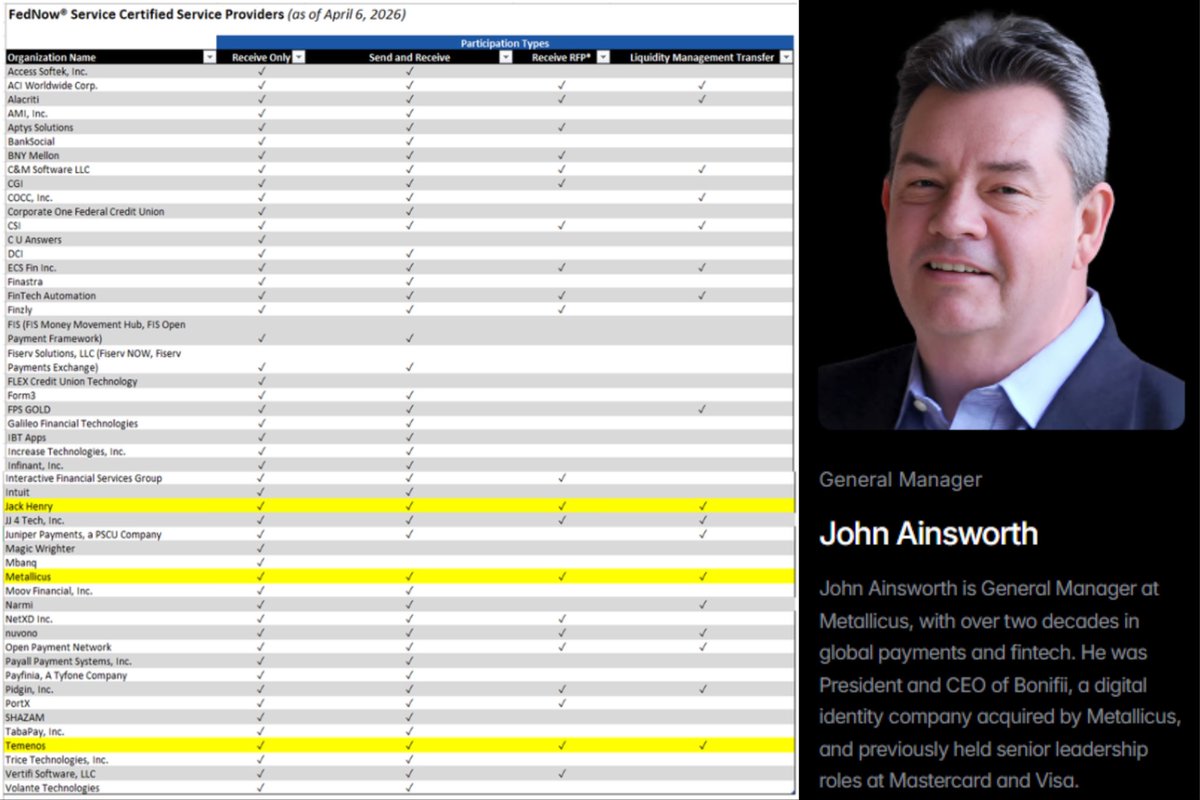Select the highlighted Metallicus cell

tap(111, 577)
